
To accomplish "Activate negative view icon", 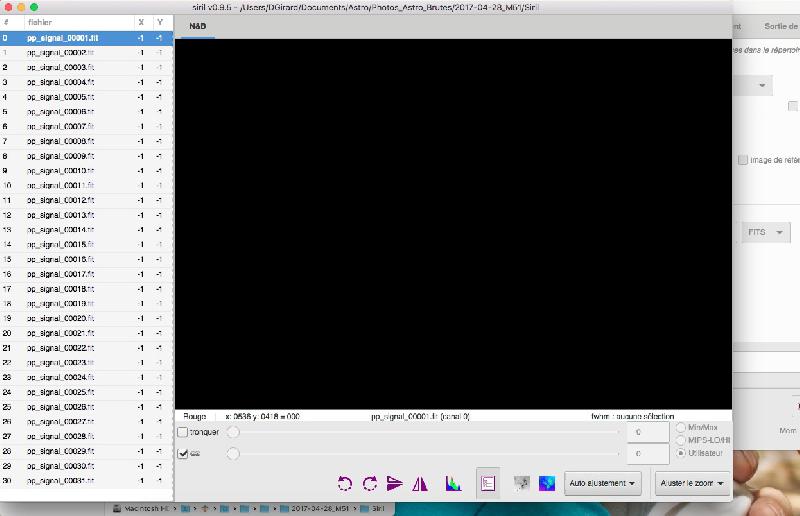I will (521, 483).
